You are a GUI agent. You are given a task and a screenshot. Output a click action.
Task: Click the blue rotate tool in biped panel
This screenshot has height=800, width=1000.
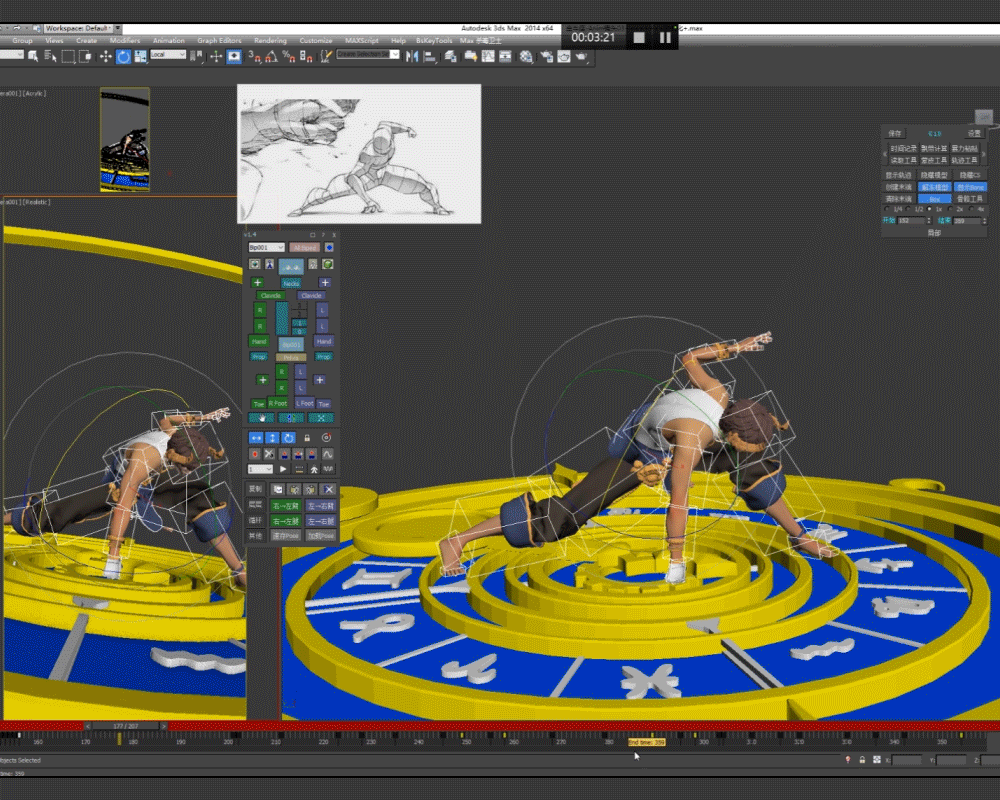[288, 438]
